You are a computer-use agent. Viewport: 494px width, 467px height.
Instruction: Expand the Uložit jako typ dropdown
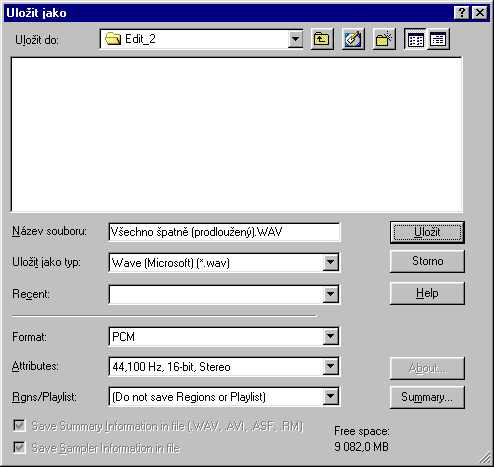tap(330, 263)
